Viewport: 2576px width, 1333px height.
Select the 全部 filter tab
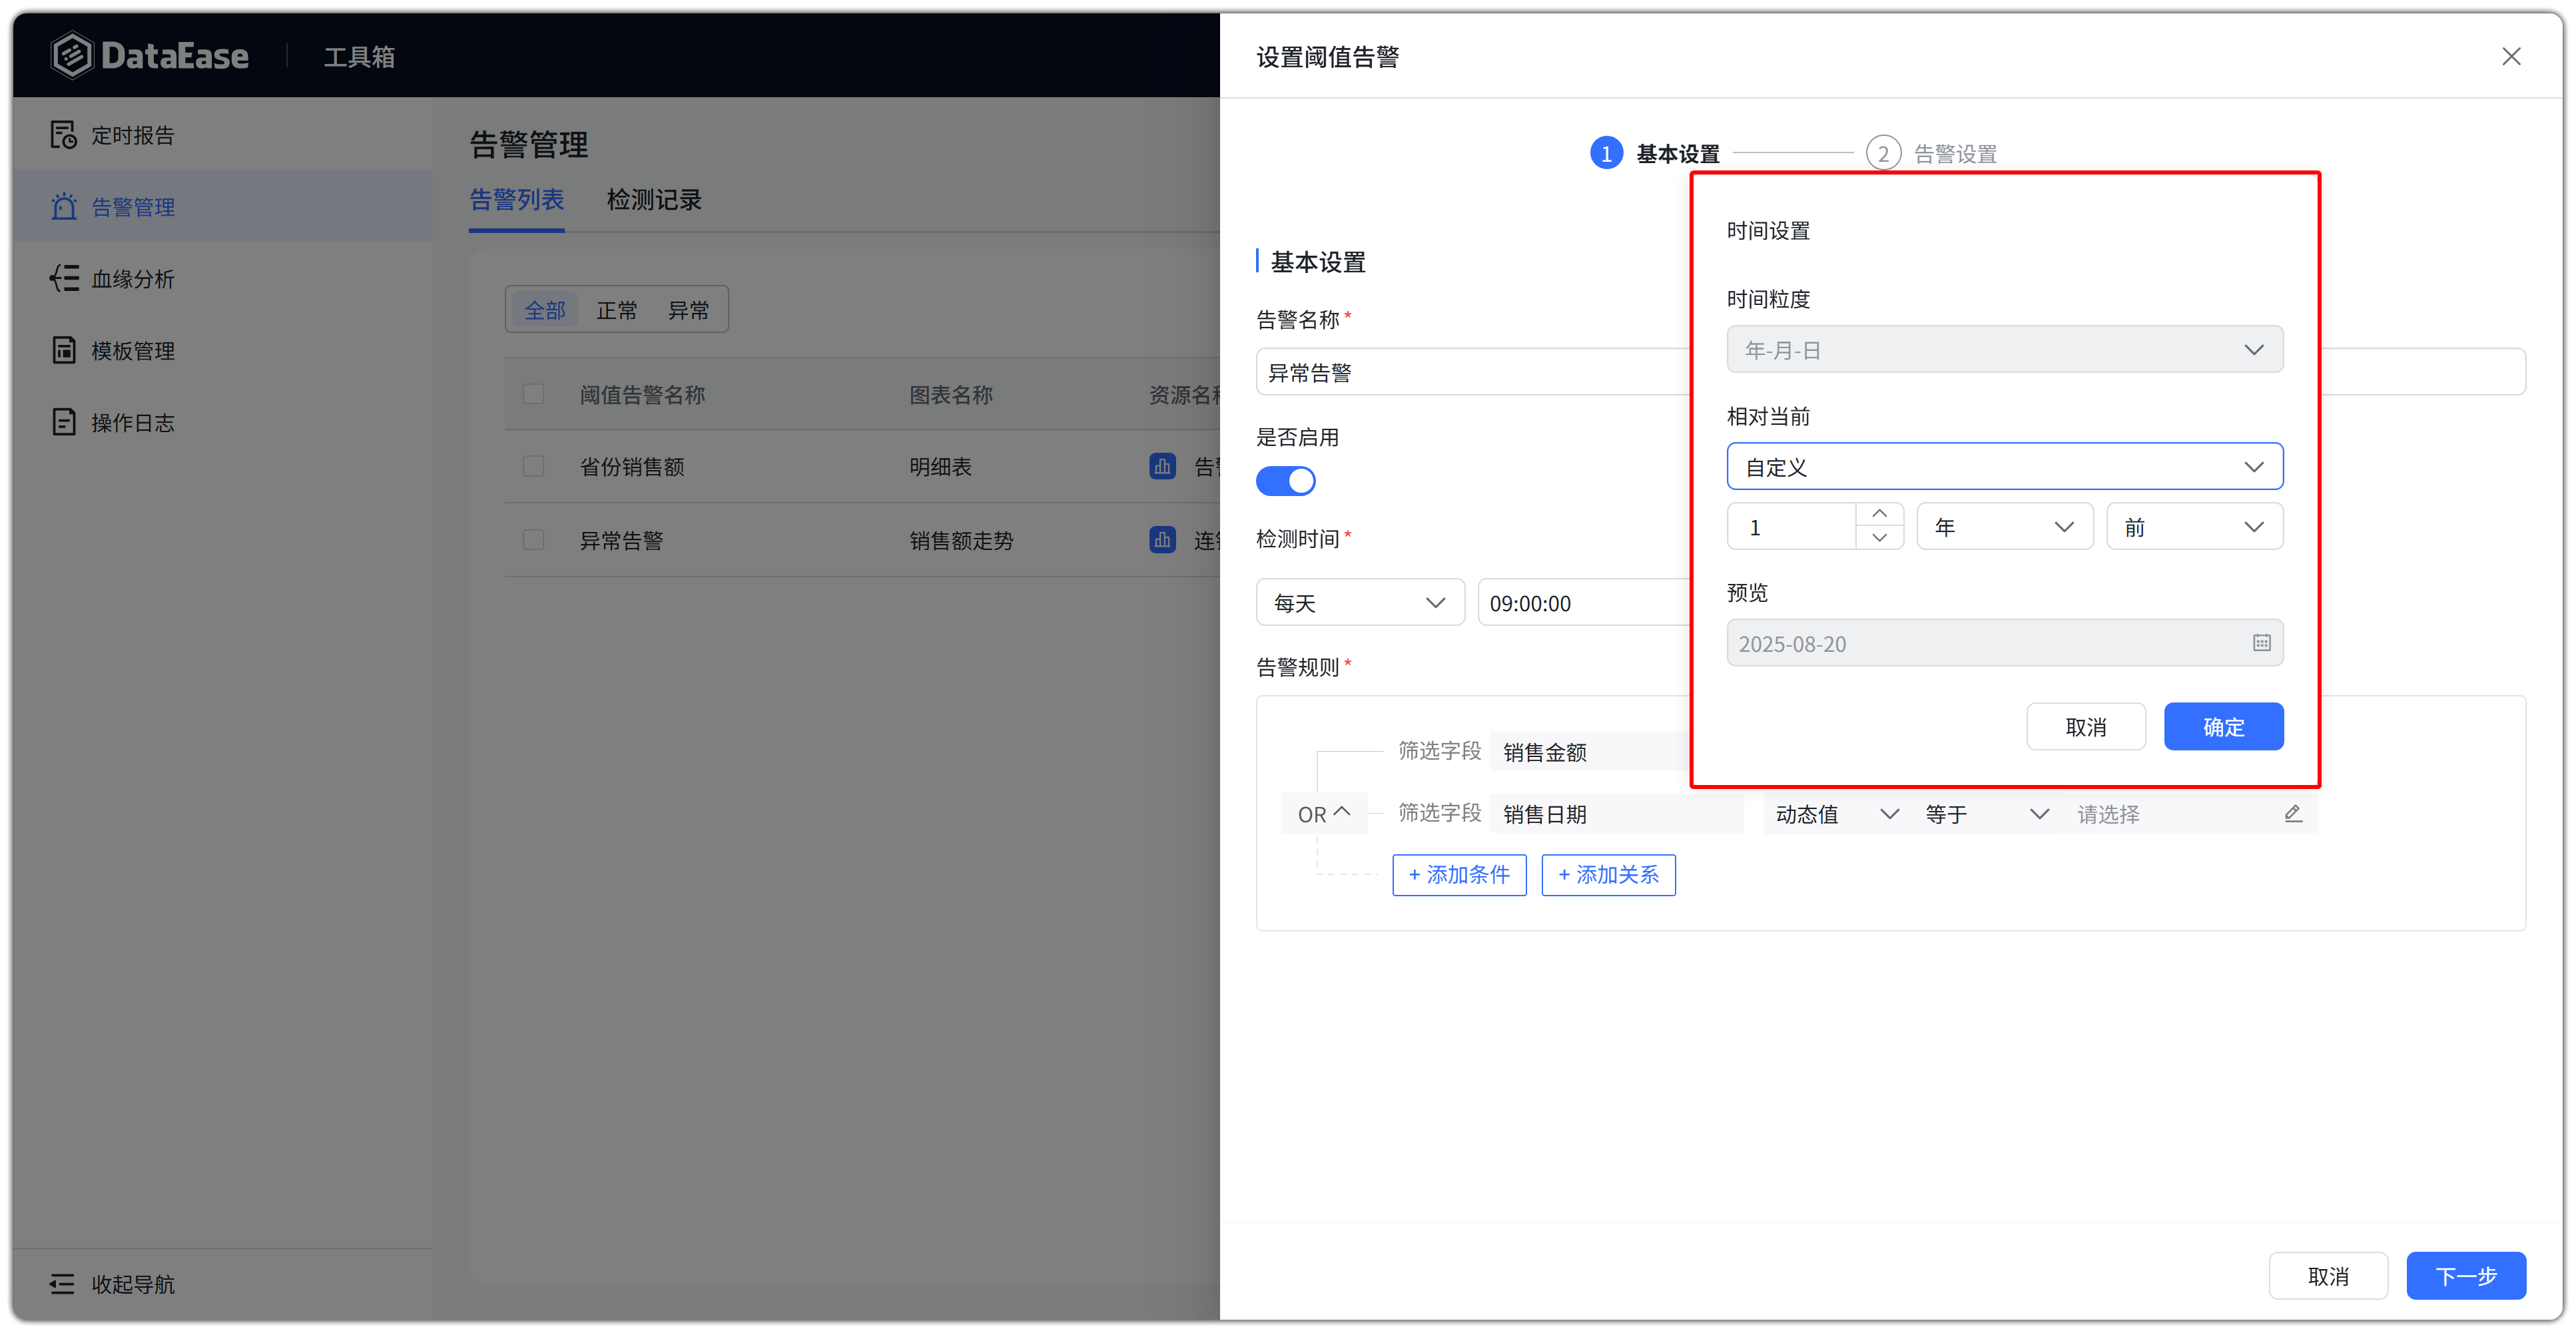[545, 310]
